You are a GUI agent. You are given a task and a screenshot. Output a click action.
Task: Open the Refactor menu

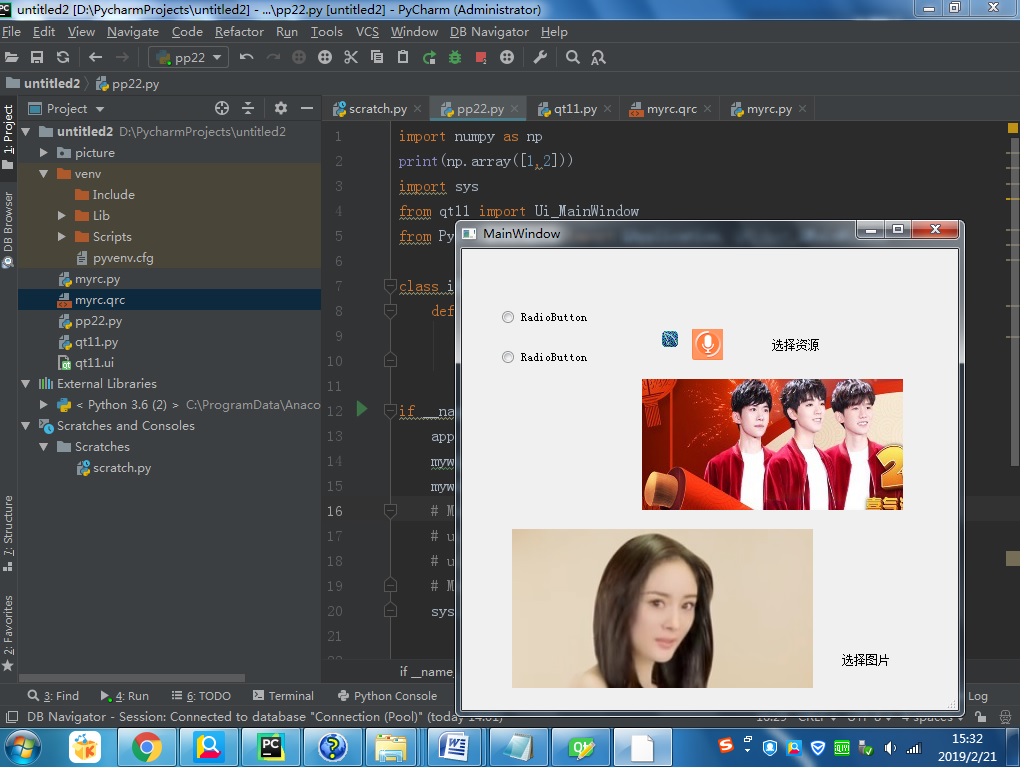click(239, 31)
